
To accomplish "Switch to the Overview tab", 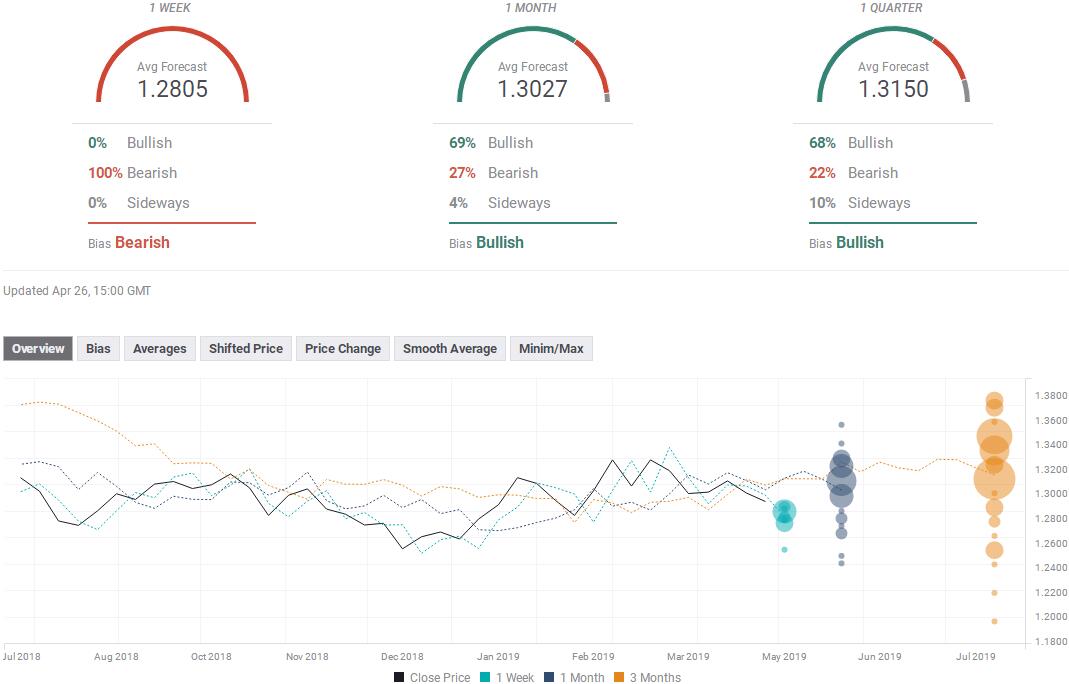I will coord(38,349).
